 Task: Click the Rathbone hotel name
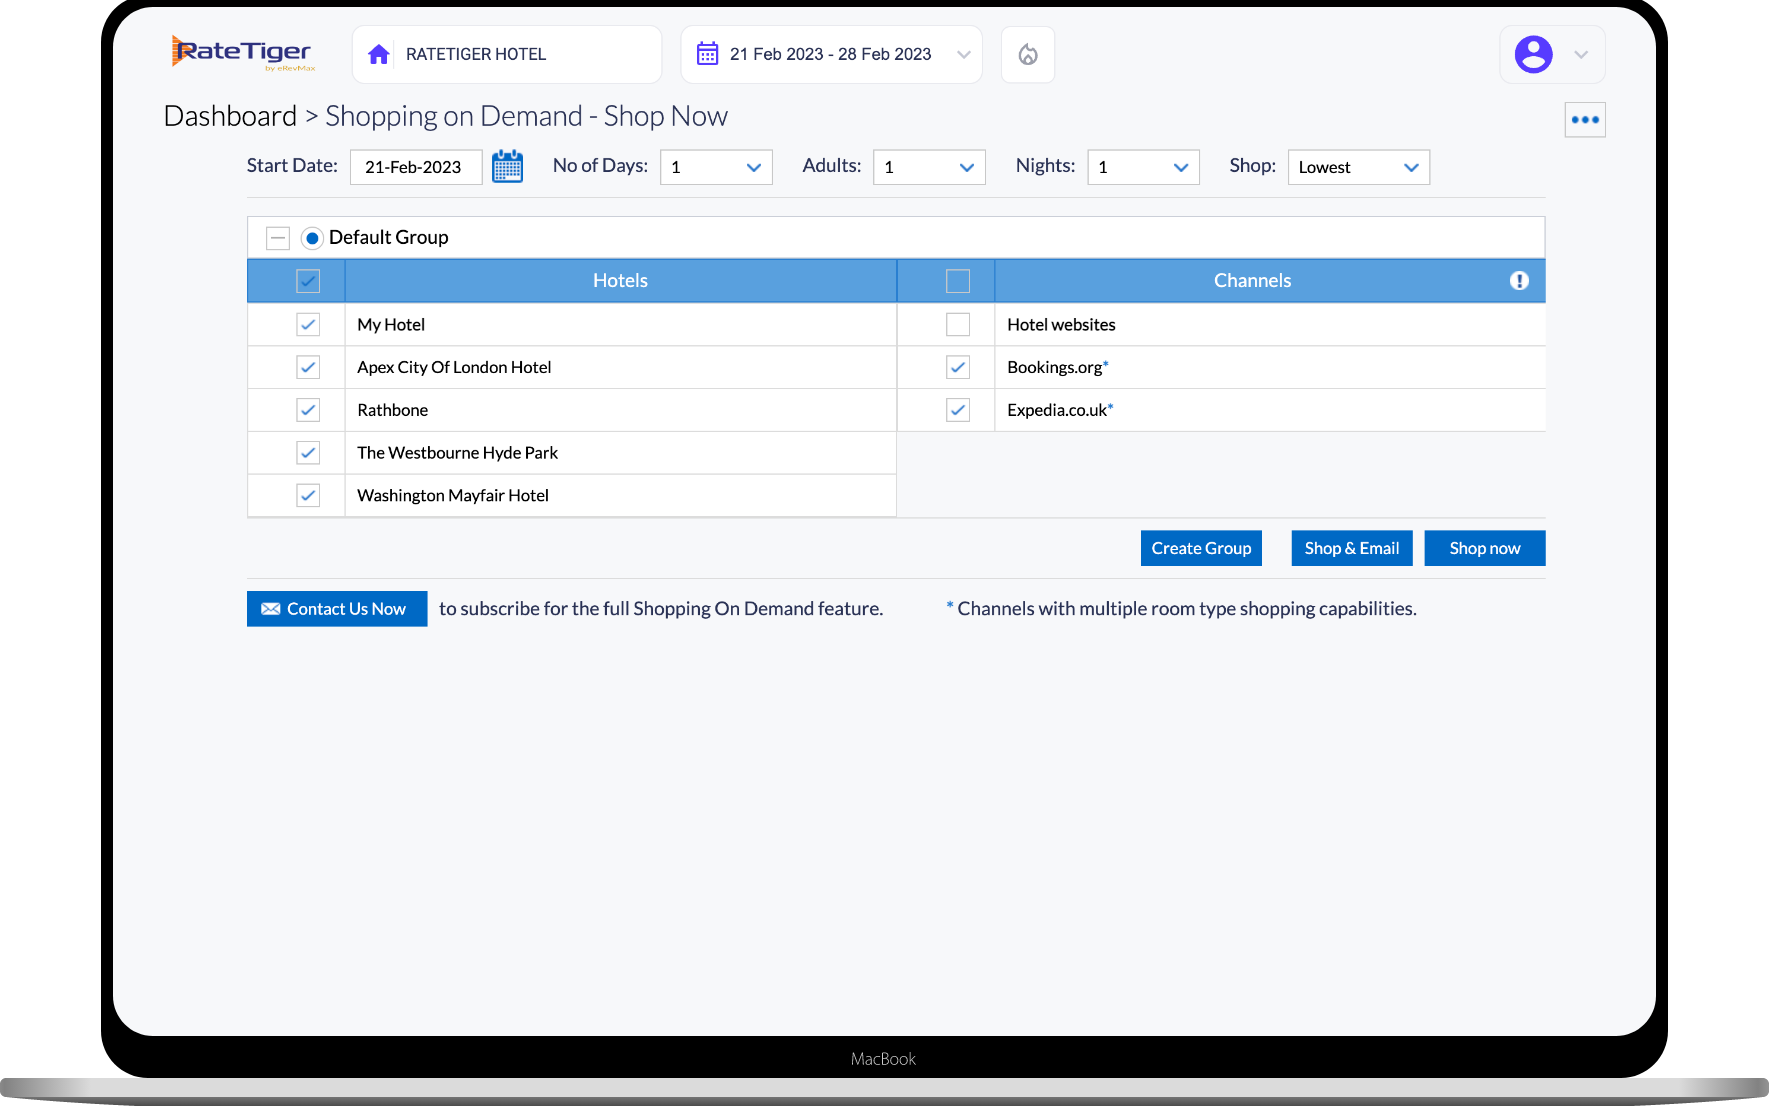(392, 410)
